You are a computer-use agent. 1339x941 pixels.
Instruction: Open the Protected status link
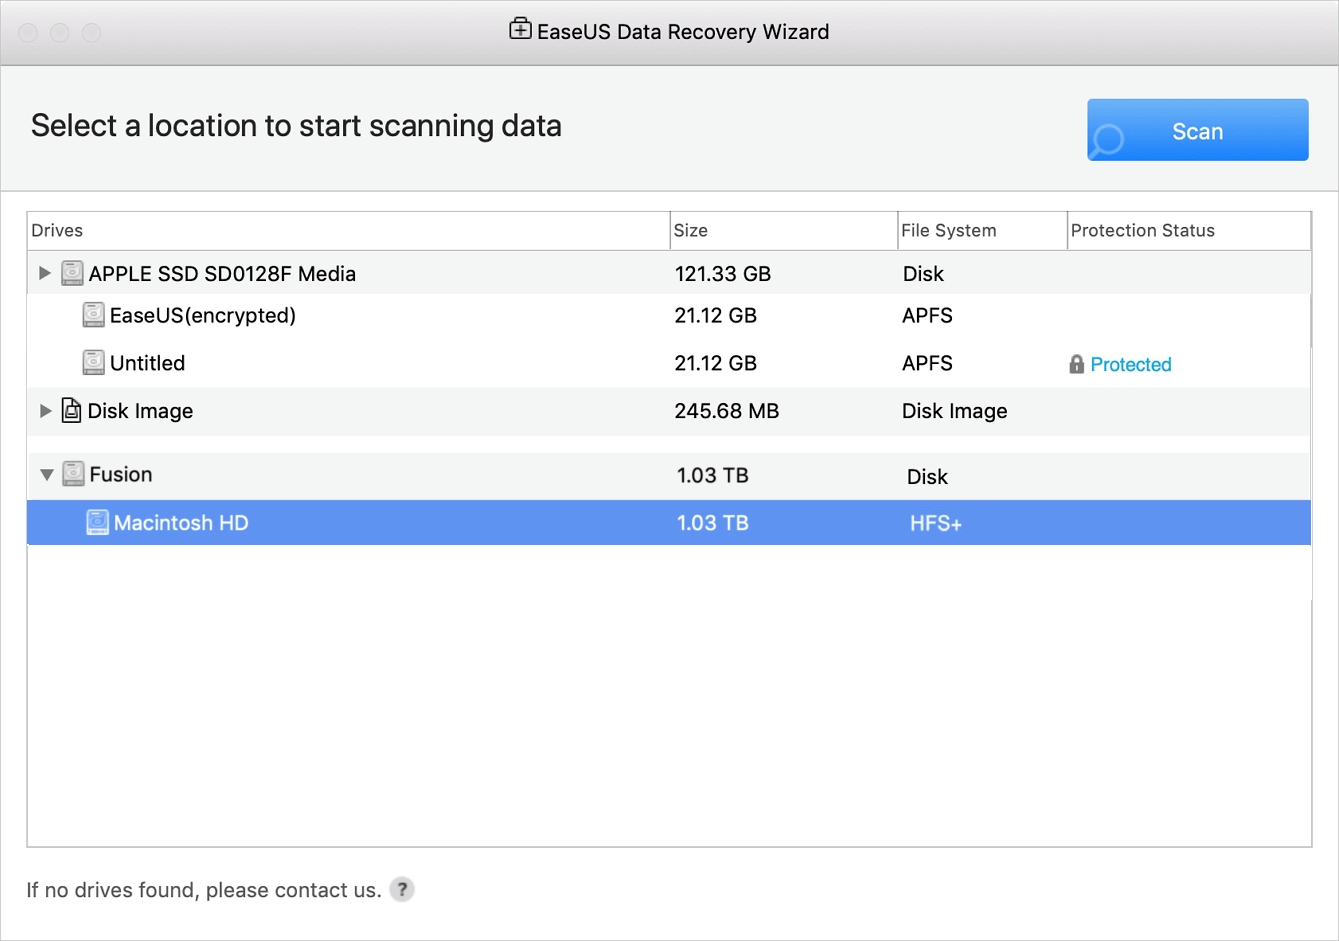tap(1130, 365)
